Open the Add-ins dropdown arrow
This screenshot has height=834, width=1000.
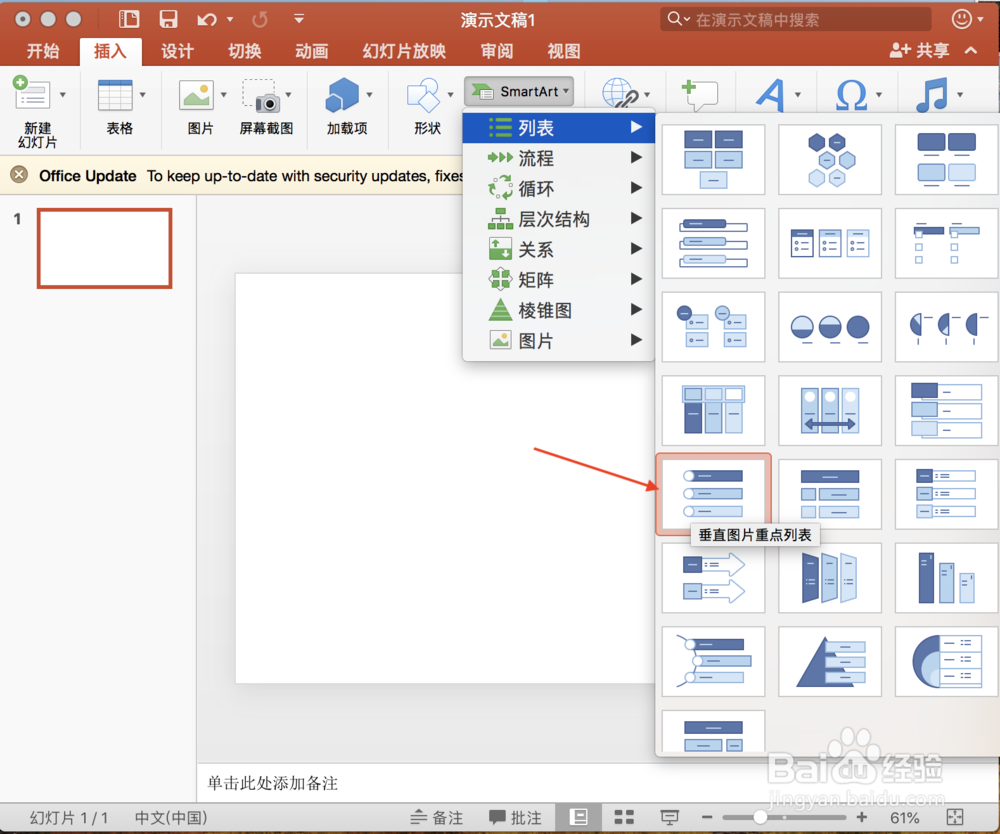[x=369, y=95]
